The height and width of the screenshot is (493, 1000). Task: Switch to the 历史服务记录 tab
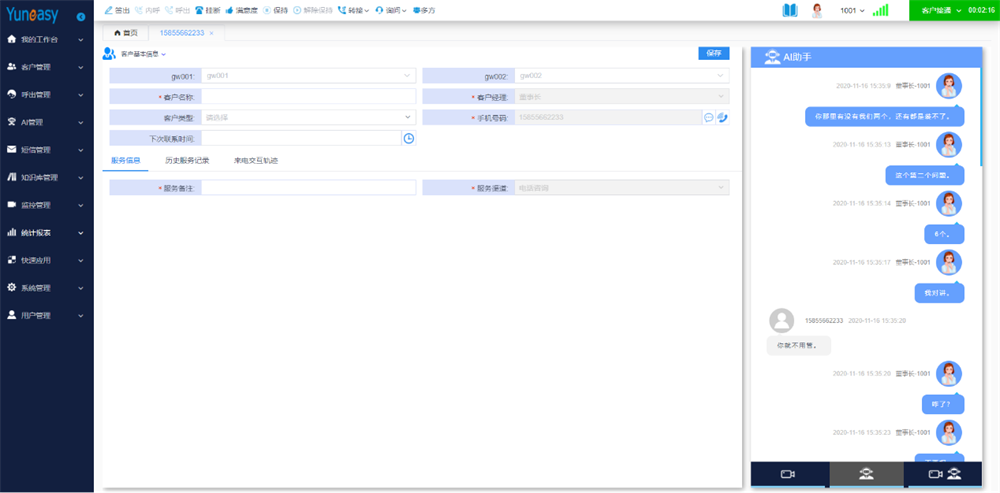click(x=187, y=161)
